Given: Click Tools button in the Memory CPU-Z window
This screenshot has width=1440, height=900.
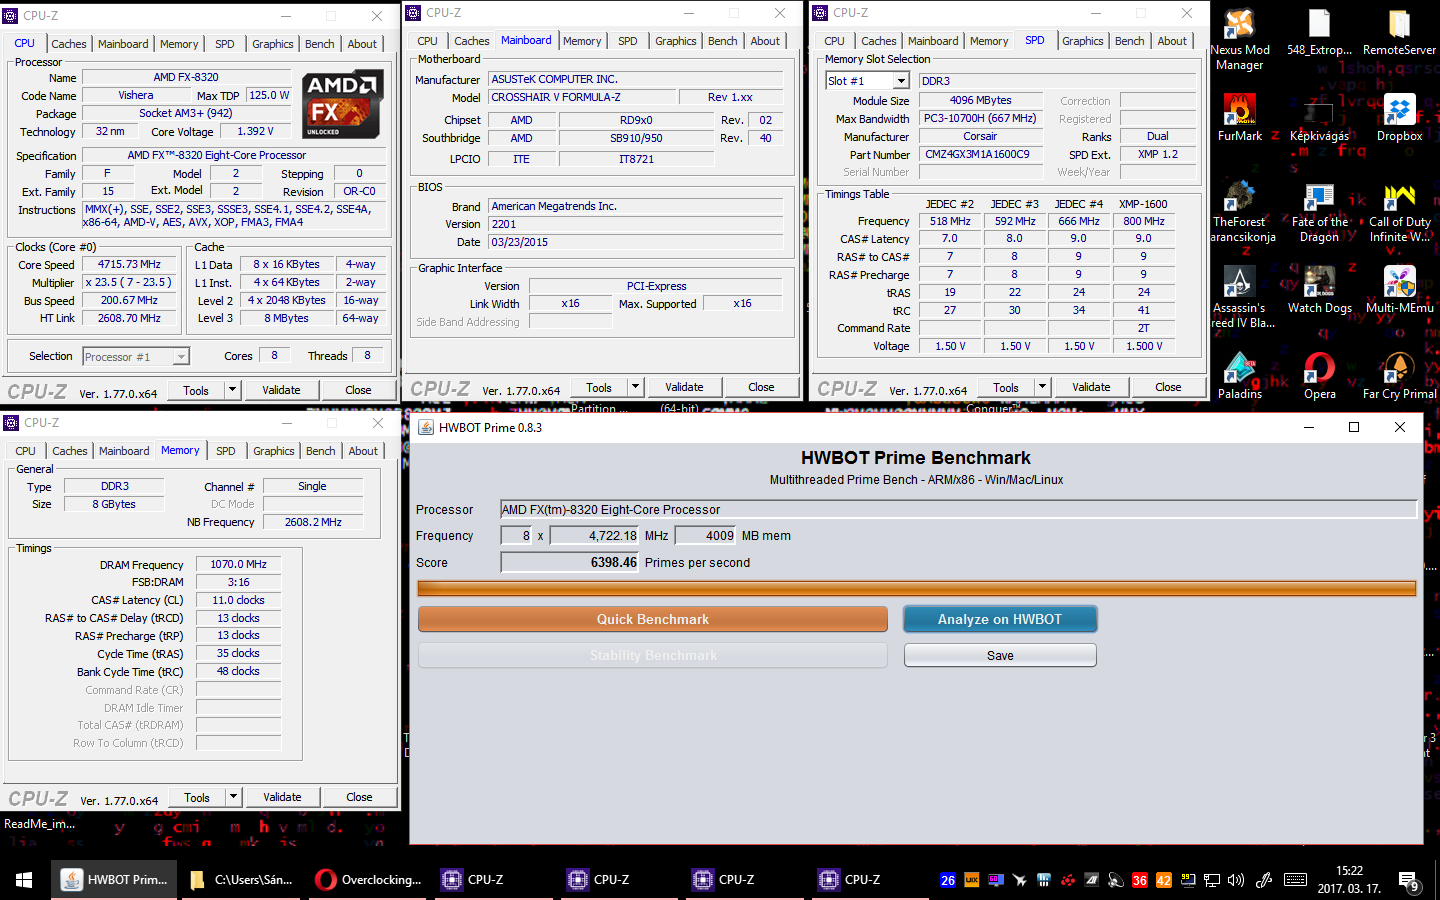Looking at the screenshot, I should 197,797.
